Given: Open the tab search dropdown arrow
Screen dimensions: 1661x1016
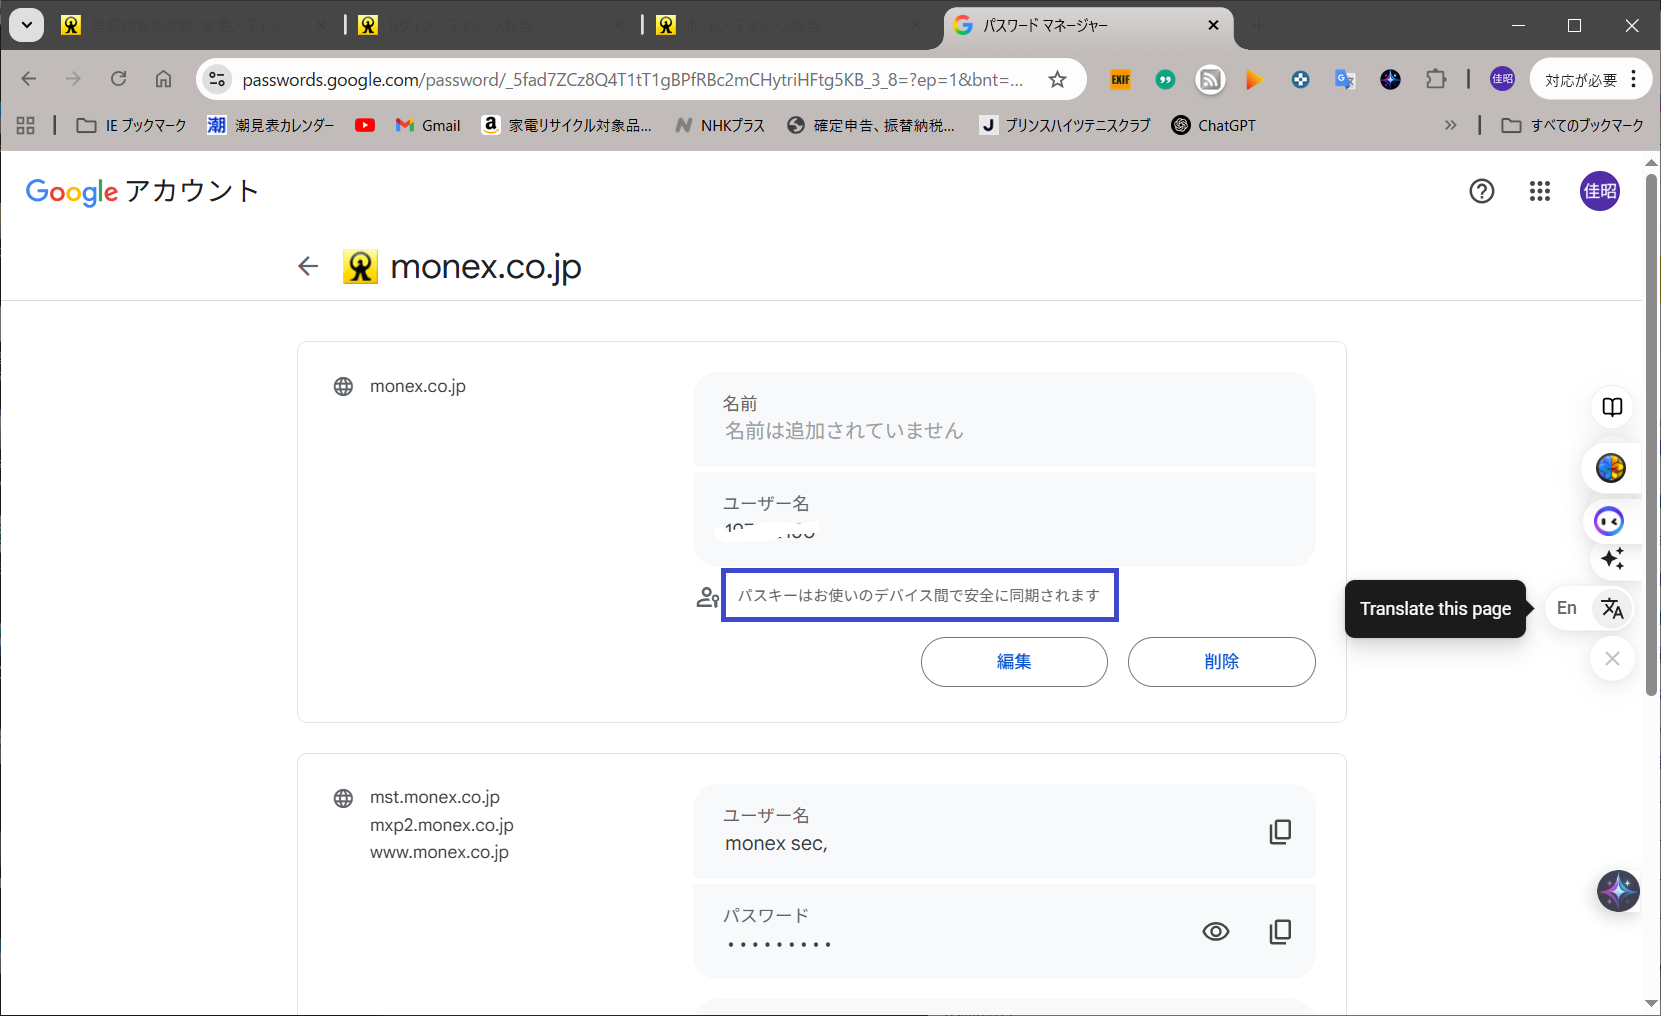Looking at the screenshot, I should coord(27,25).
